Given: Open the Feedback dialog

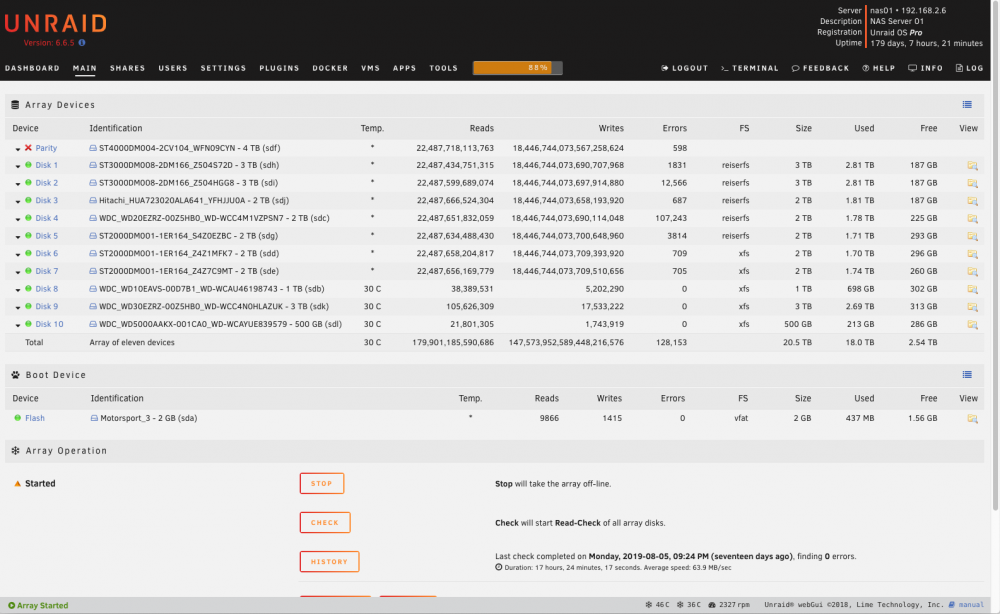Looking at the screenshot, I should pyautogui.click(x=820, y=68).
